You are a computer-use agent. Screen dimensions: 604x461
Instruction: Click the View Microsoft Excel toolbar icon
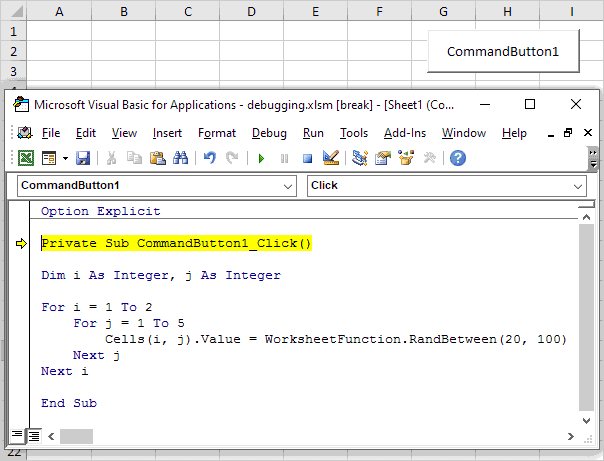coord(26,158)
